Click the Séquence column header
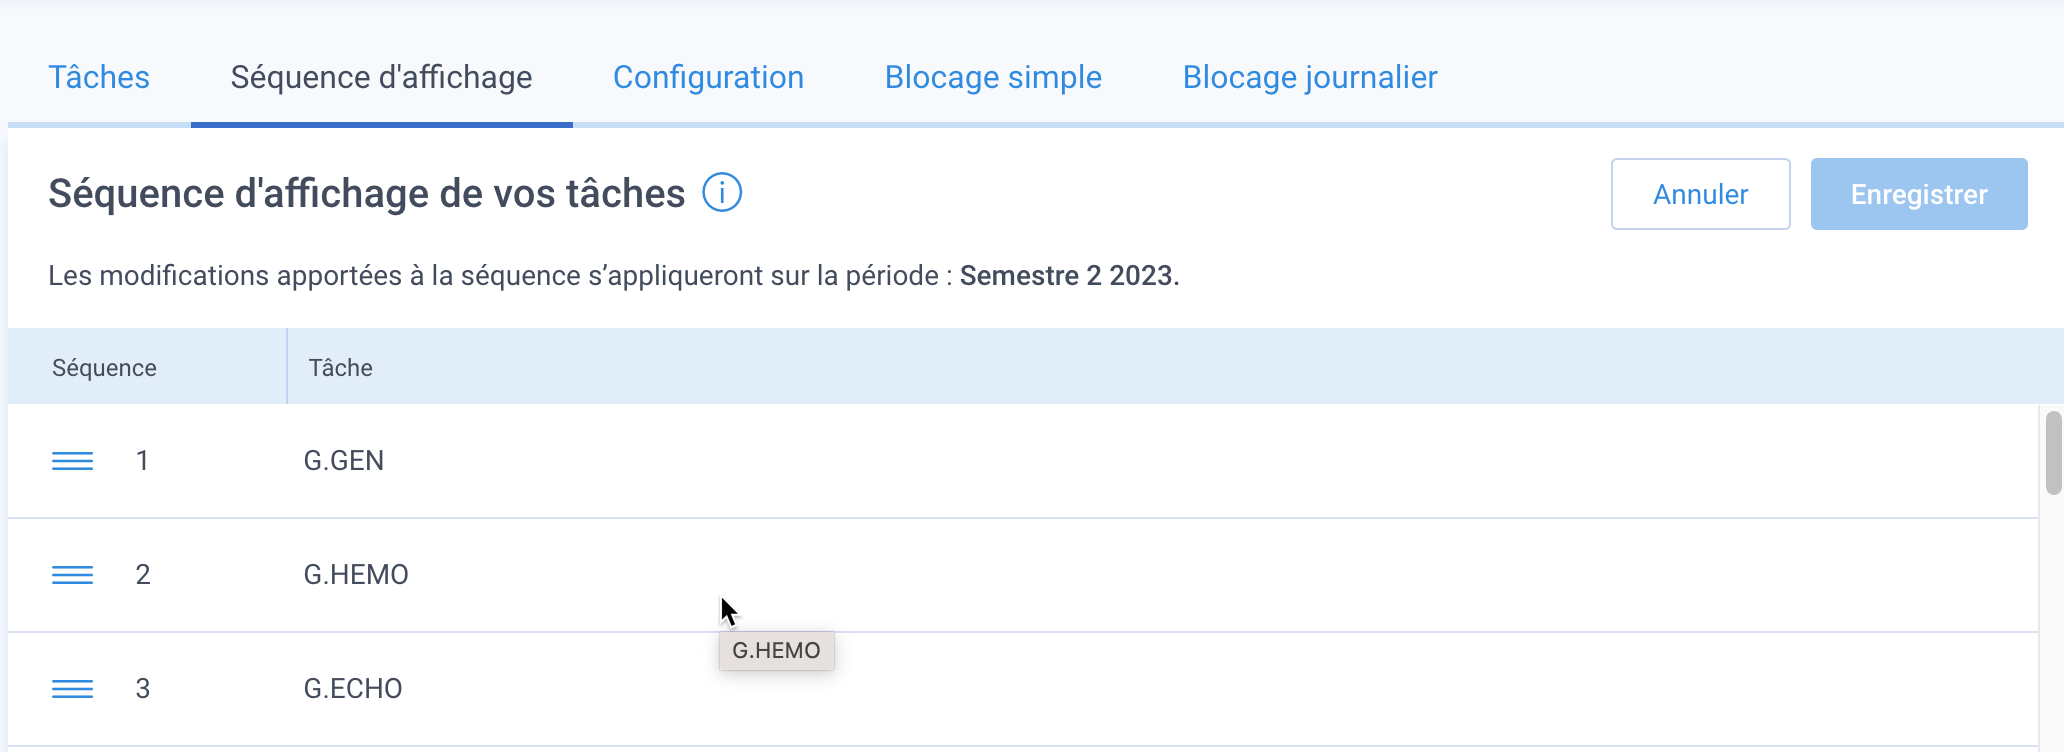The image size is (2064, 752). pos(104,367)
